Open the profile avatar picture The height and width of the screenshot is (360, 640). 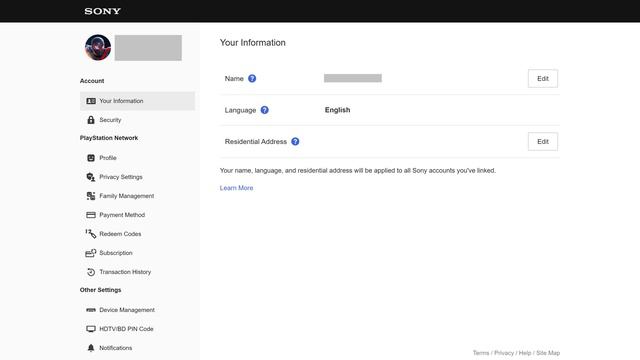[x=98, y=47]
